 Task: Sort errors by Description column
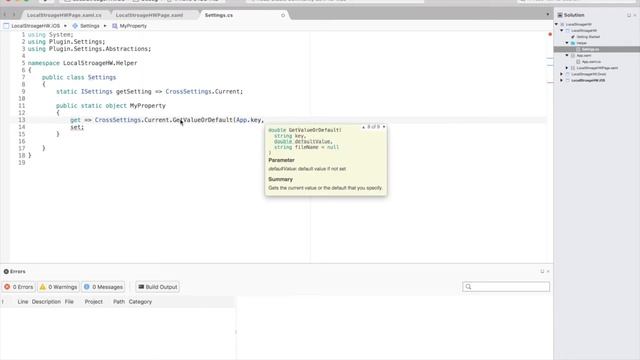click(46, 302)
